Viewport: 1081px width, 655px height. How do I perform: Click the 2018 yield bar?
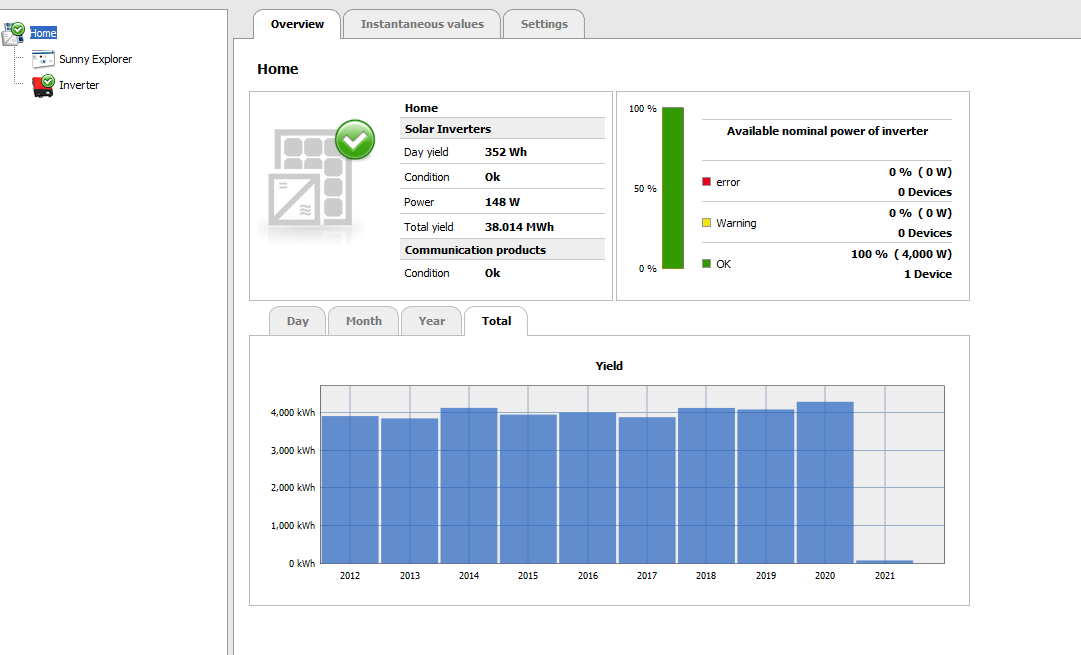click(707, 485)
